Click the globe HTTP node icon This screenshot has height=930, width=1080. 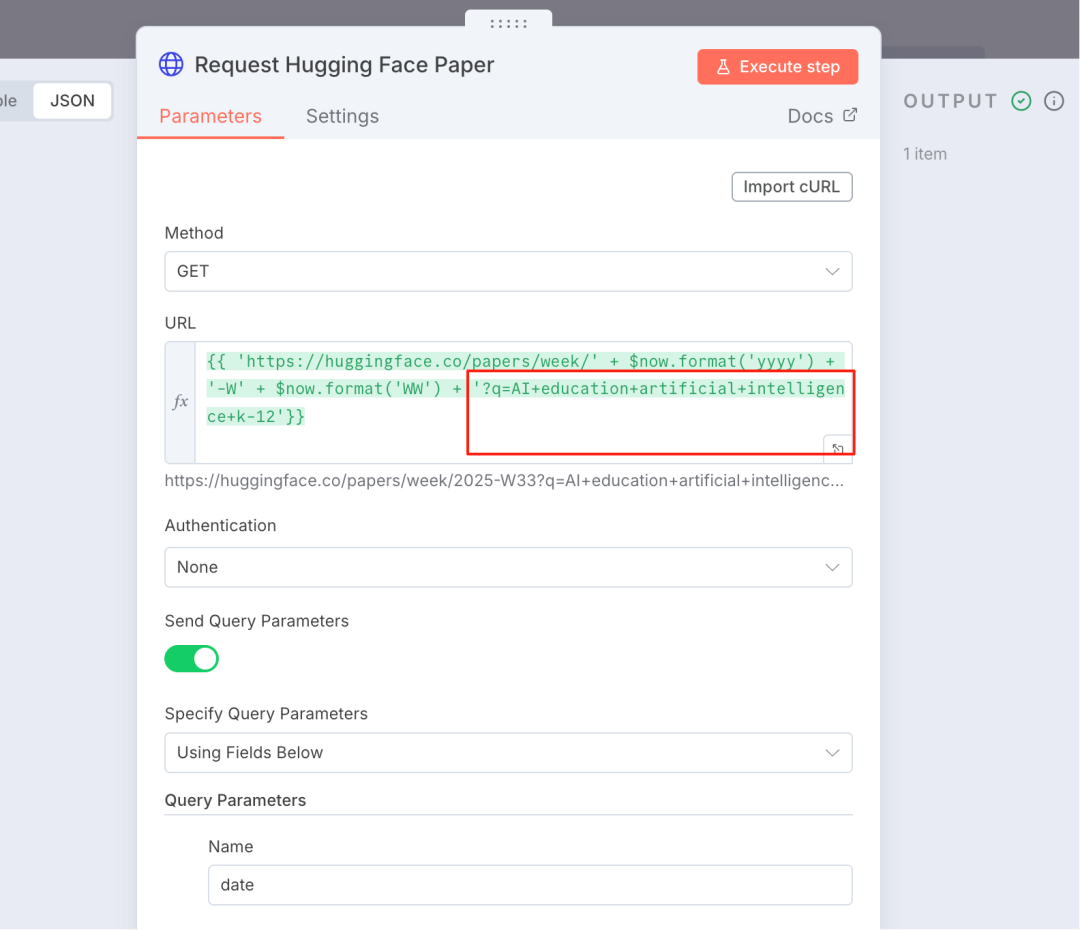(x=172, y=65)
